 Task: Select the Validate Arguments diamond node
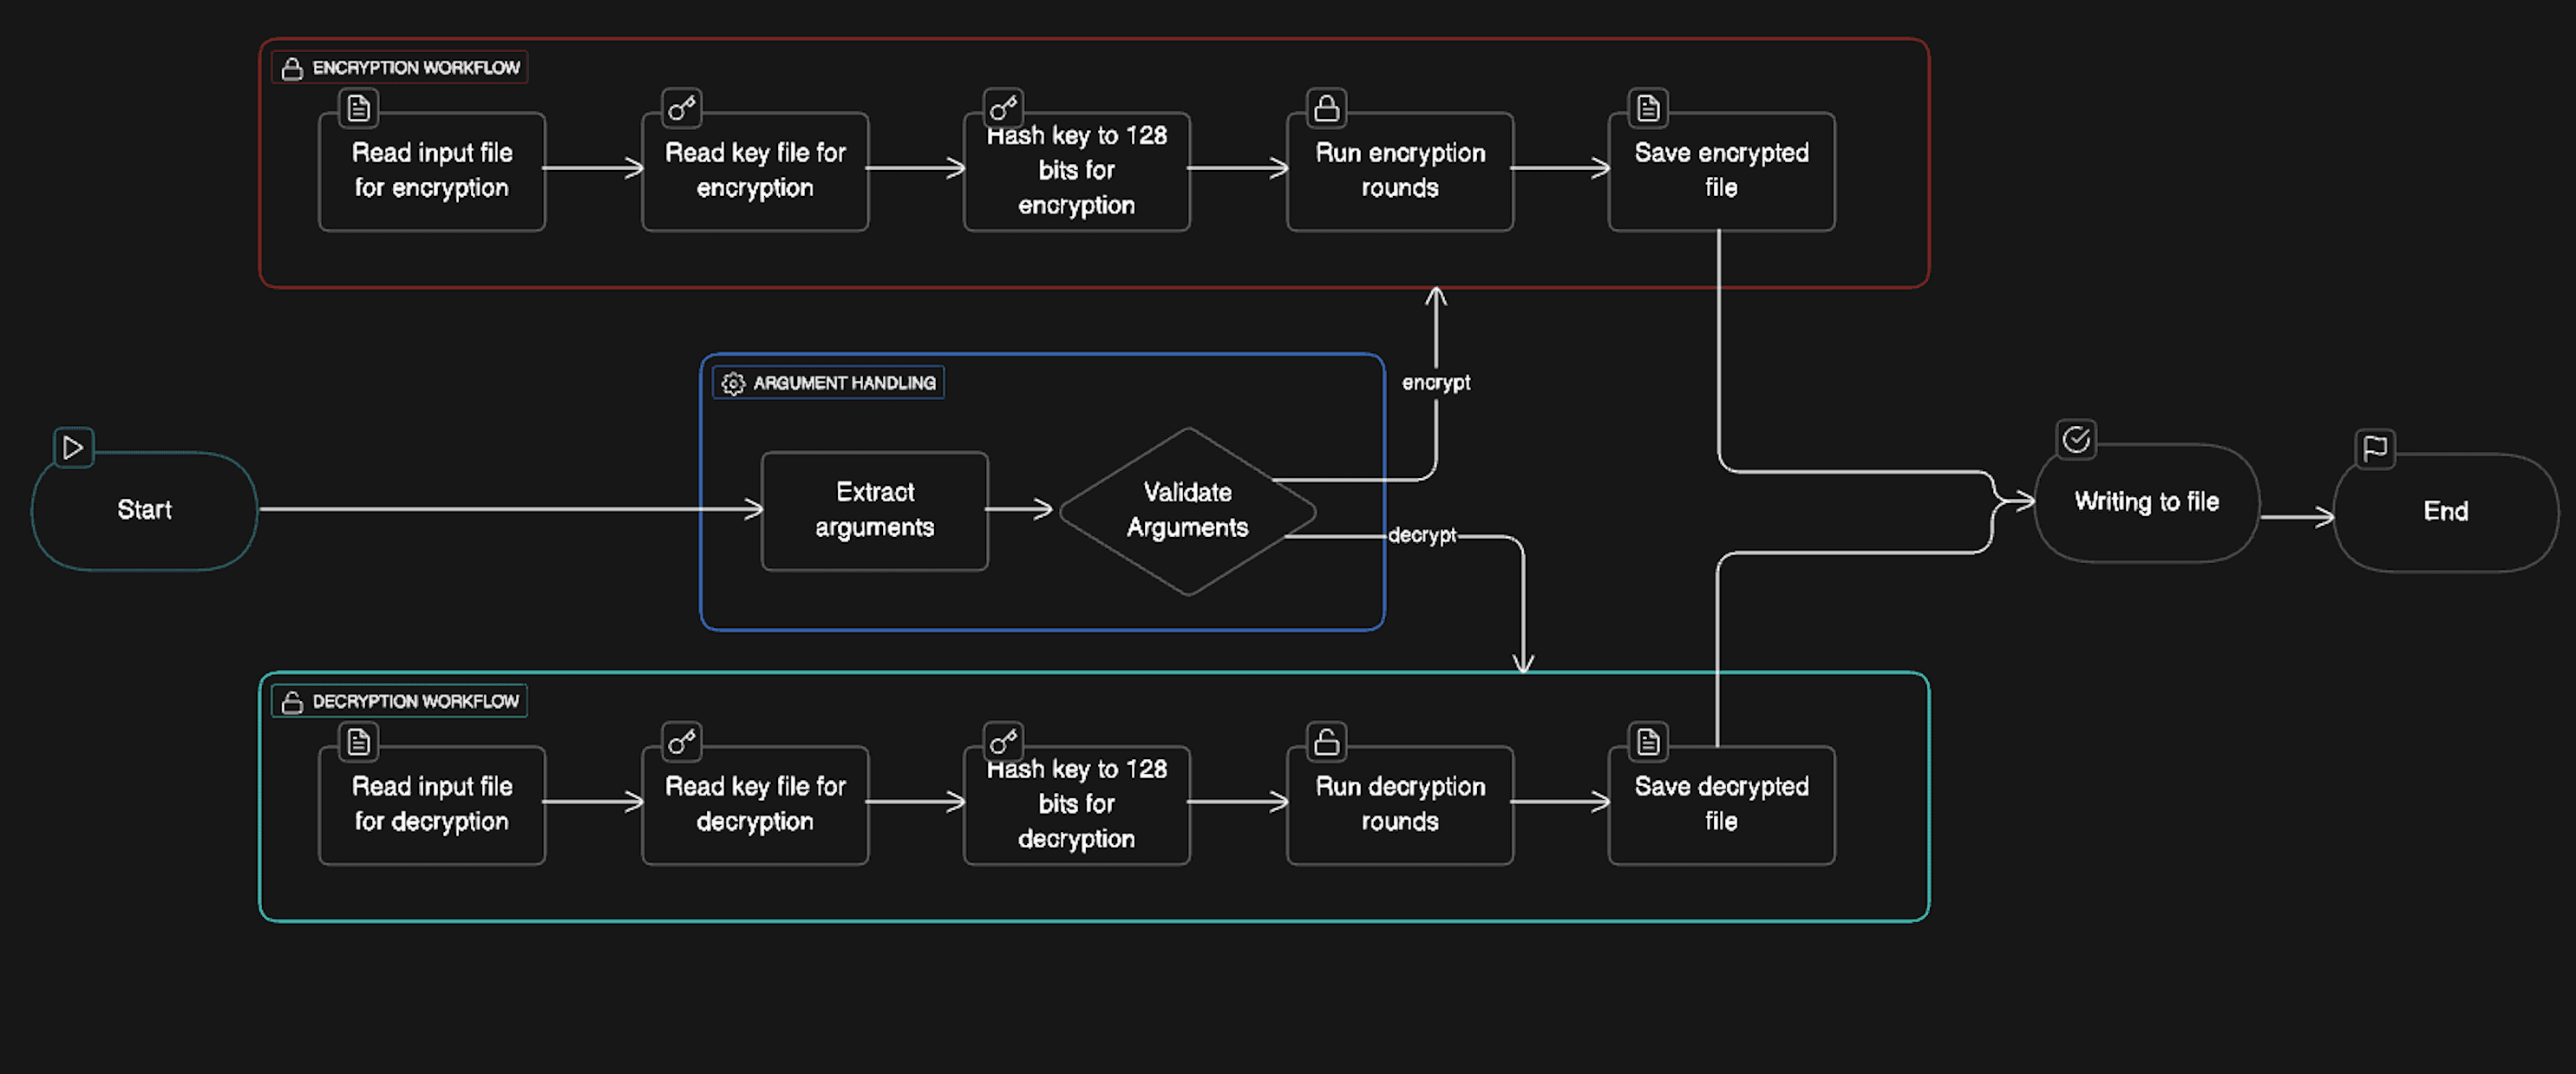pyautogui.click(x=1187, y=510)
